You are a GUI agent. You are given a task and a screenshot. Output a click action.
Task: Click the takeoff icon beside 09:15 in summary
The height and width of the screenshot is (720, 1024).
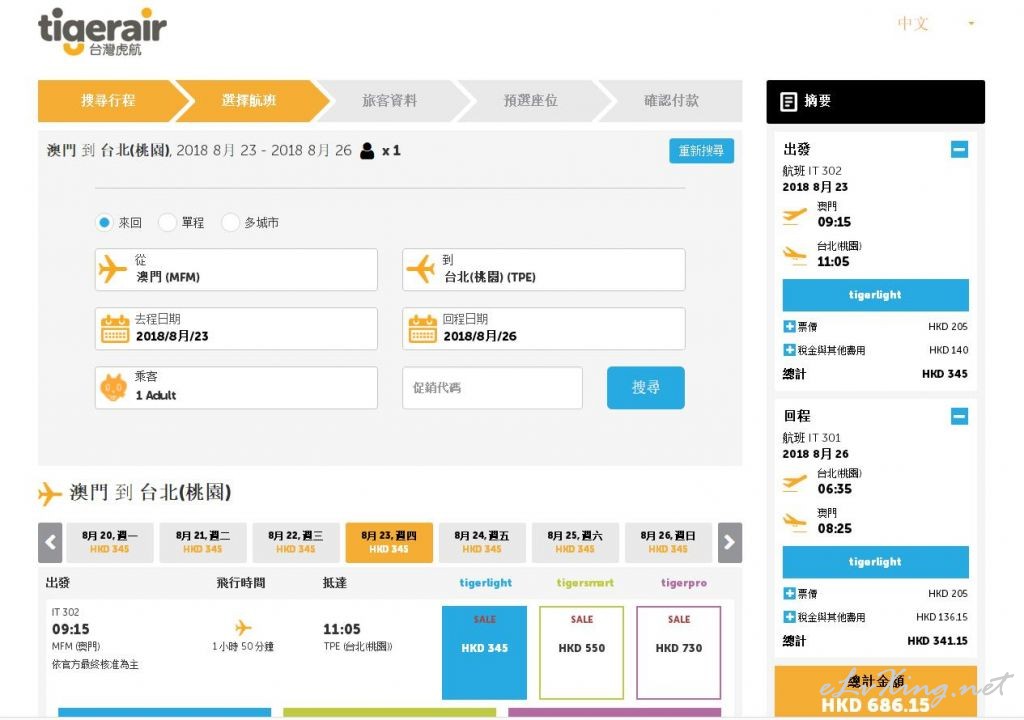tap(795, 215)
